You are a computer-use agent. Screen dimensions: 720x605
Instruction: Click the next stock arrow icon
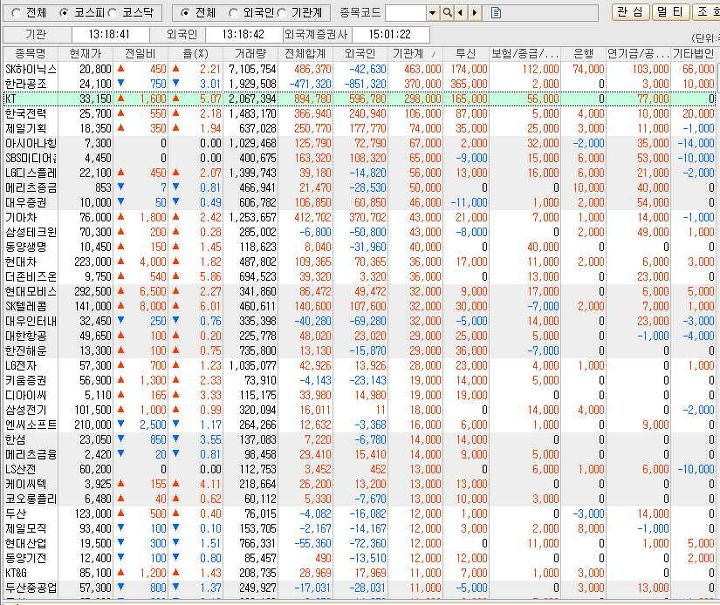pos(474,13)
